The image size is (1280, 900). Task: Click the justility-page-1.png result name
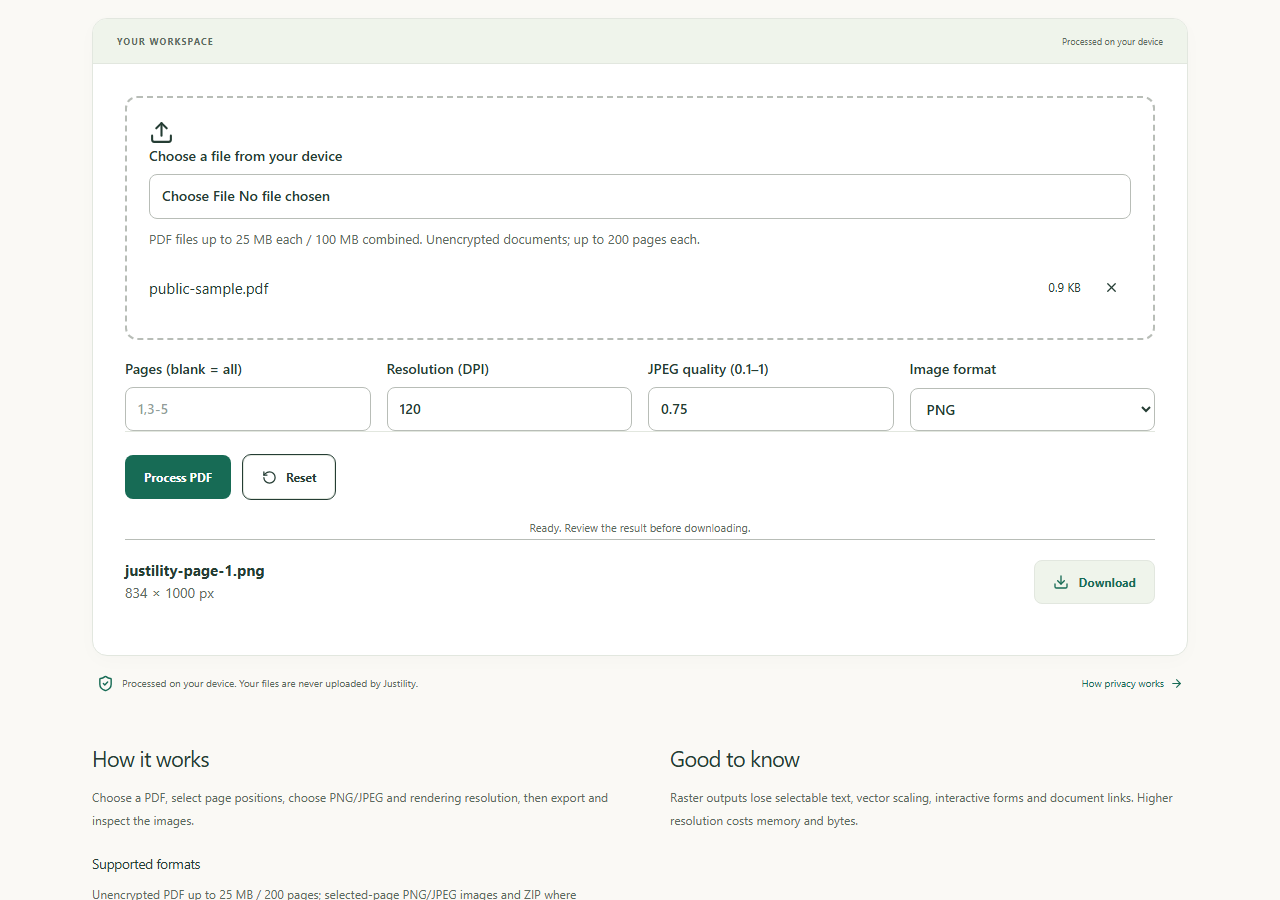click(x=195, y=571)
